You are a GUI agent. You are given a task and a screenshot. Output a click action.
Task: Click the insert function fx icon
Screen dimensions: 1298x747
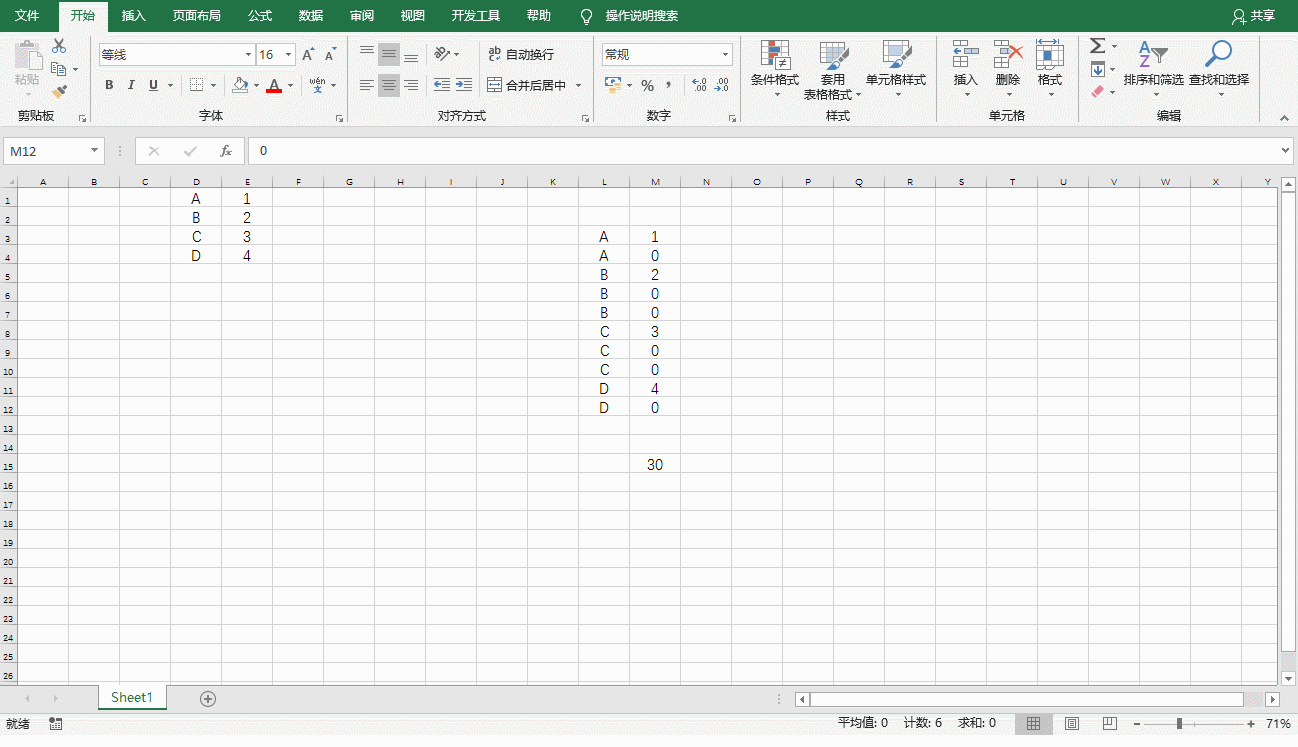pos(226,151)
